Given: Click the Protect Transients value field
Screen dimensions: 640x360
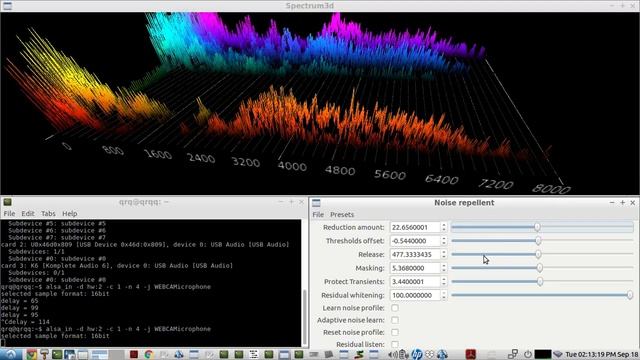Looking at the screenshot, I should coord(415,282).
